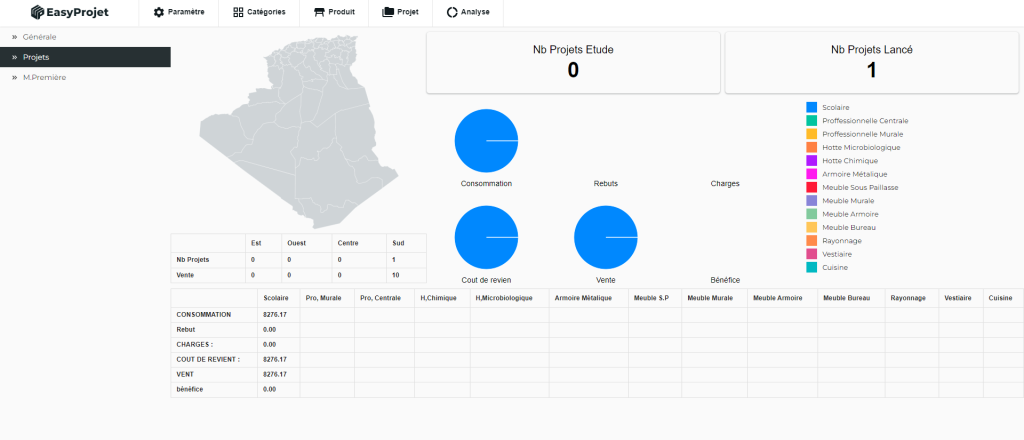Click the chevron beside Projets
This screenshot has height=440, width=1024.
pos(14,57)
